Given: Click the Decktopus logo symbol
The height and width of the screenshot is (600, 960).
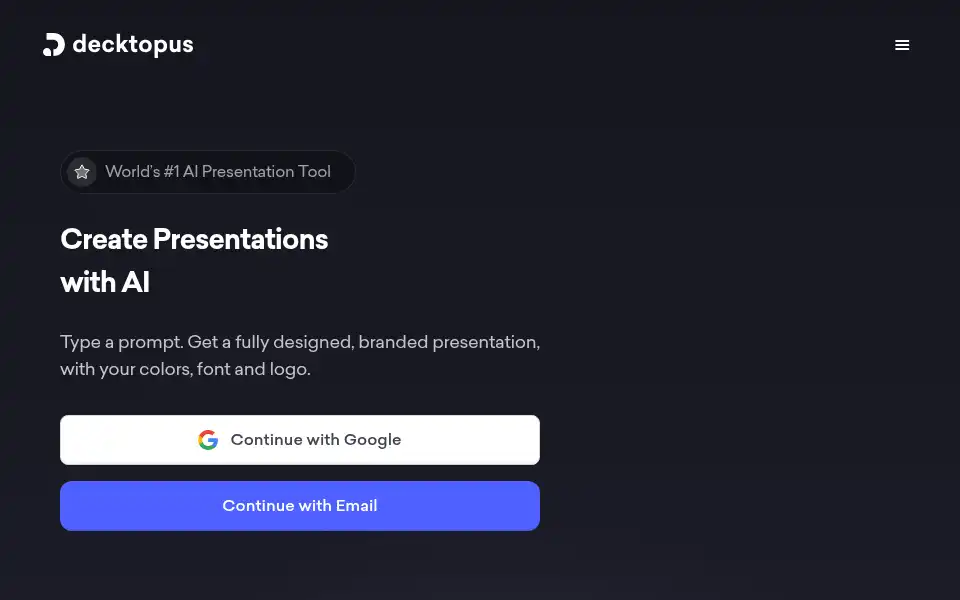Looking at the screenshot, I should (x=54, y=45).
